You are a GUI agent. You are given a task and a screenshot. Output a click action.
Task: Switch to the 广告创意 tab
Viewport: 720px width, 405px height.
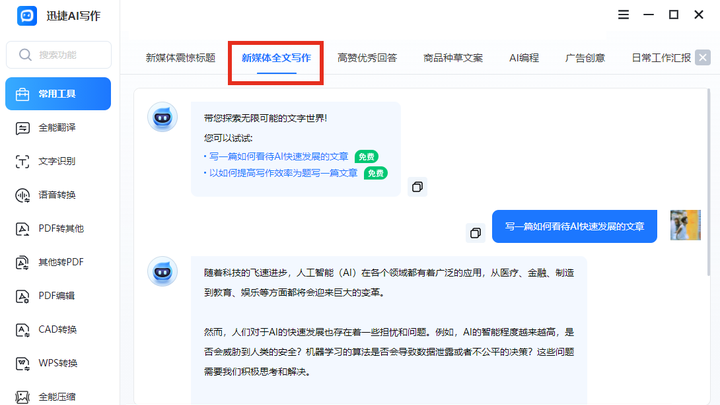click(x=585, y=58)
